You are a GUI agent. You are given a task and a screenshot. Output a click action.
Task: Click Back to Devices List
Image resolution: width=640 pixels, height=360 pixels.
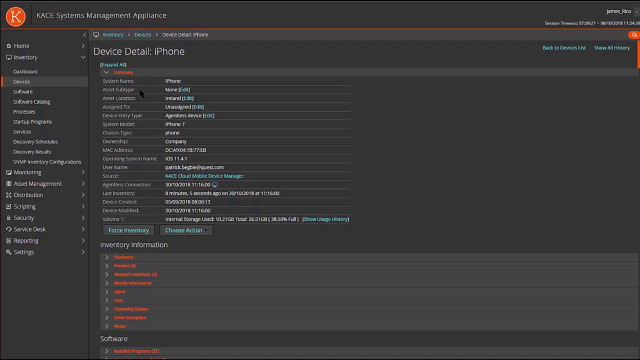(x=564, y=48)
